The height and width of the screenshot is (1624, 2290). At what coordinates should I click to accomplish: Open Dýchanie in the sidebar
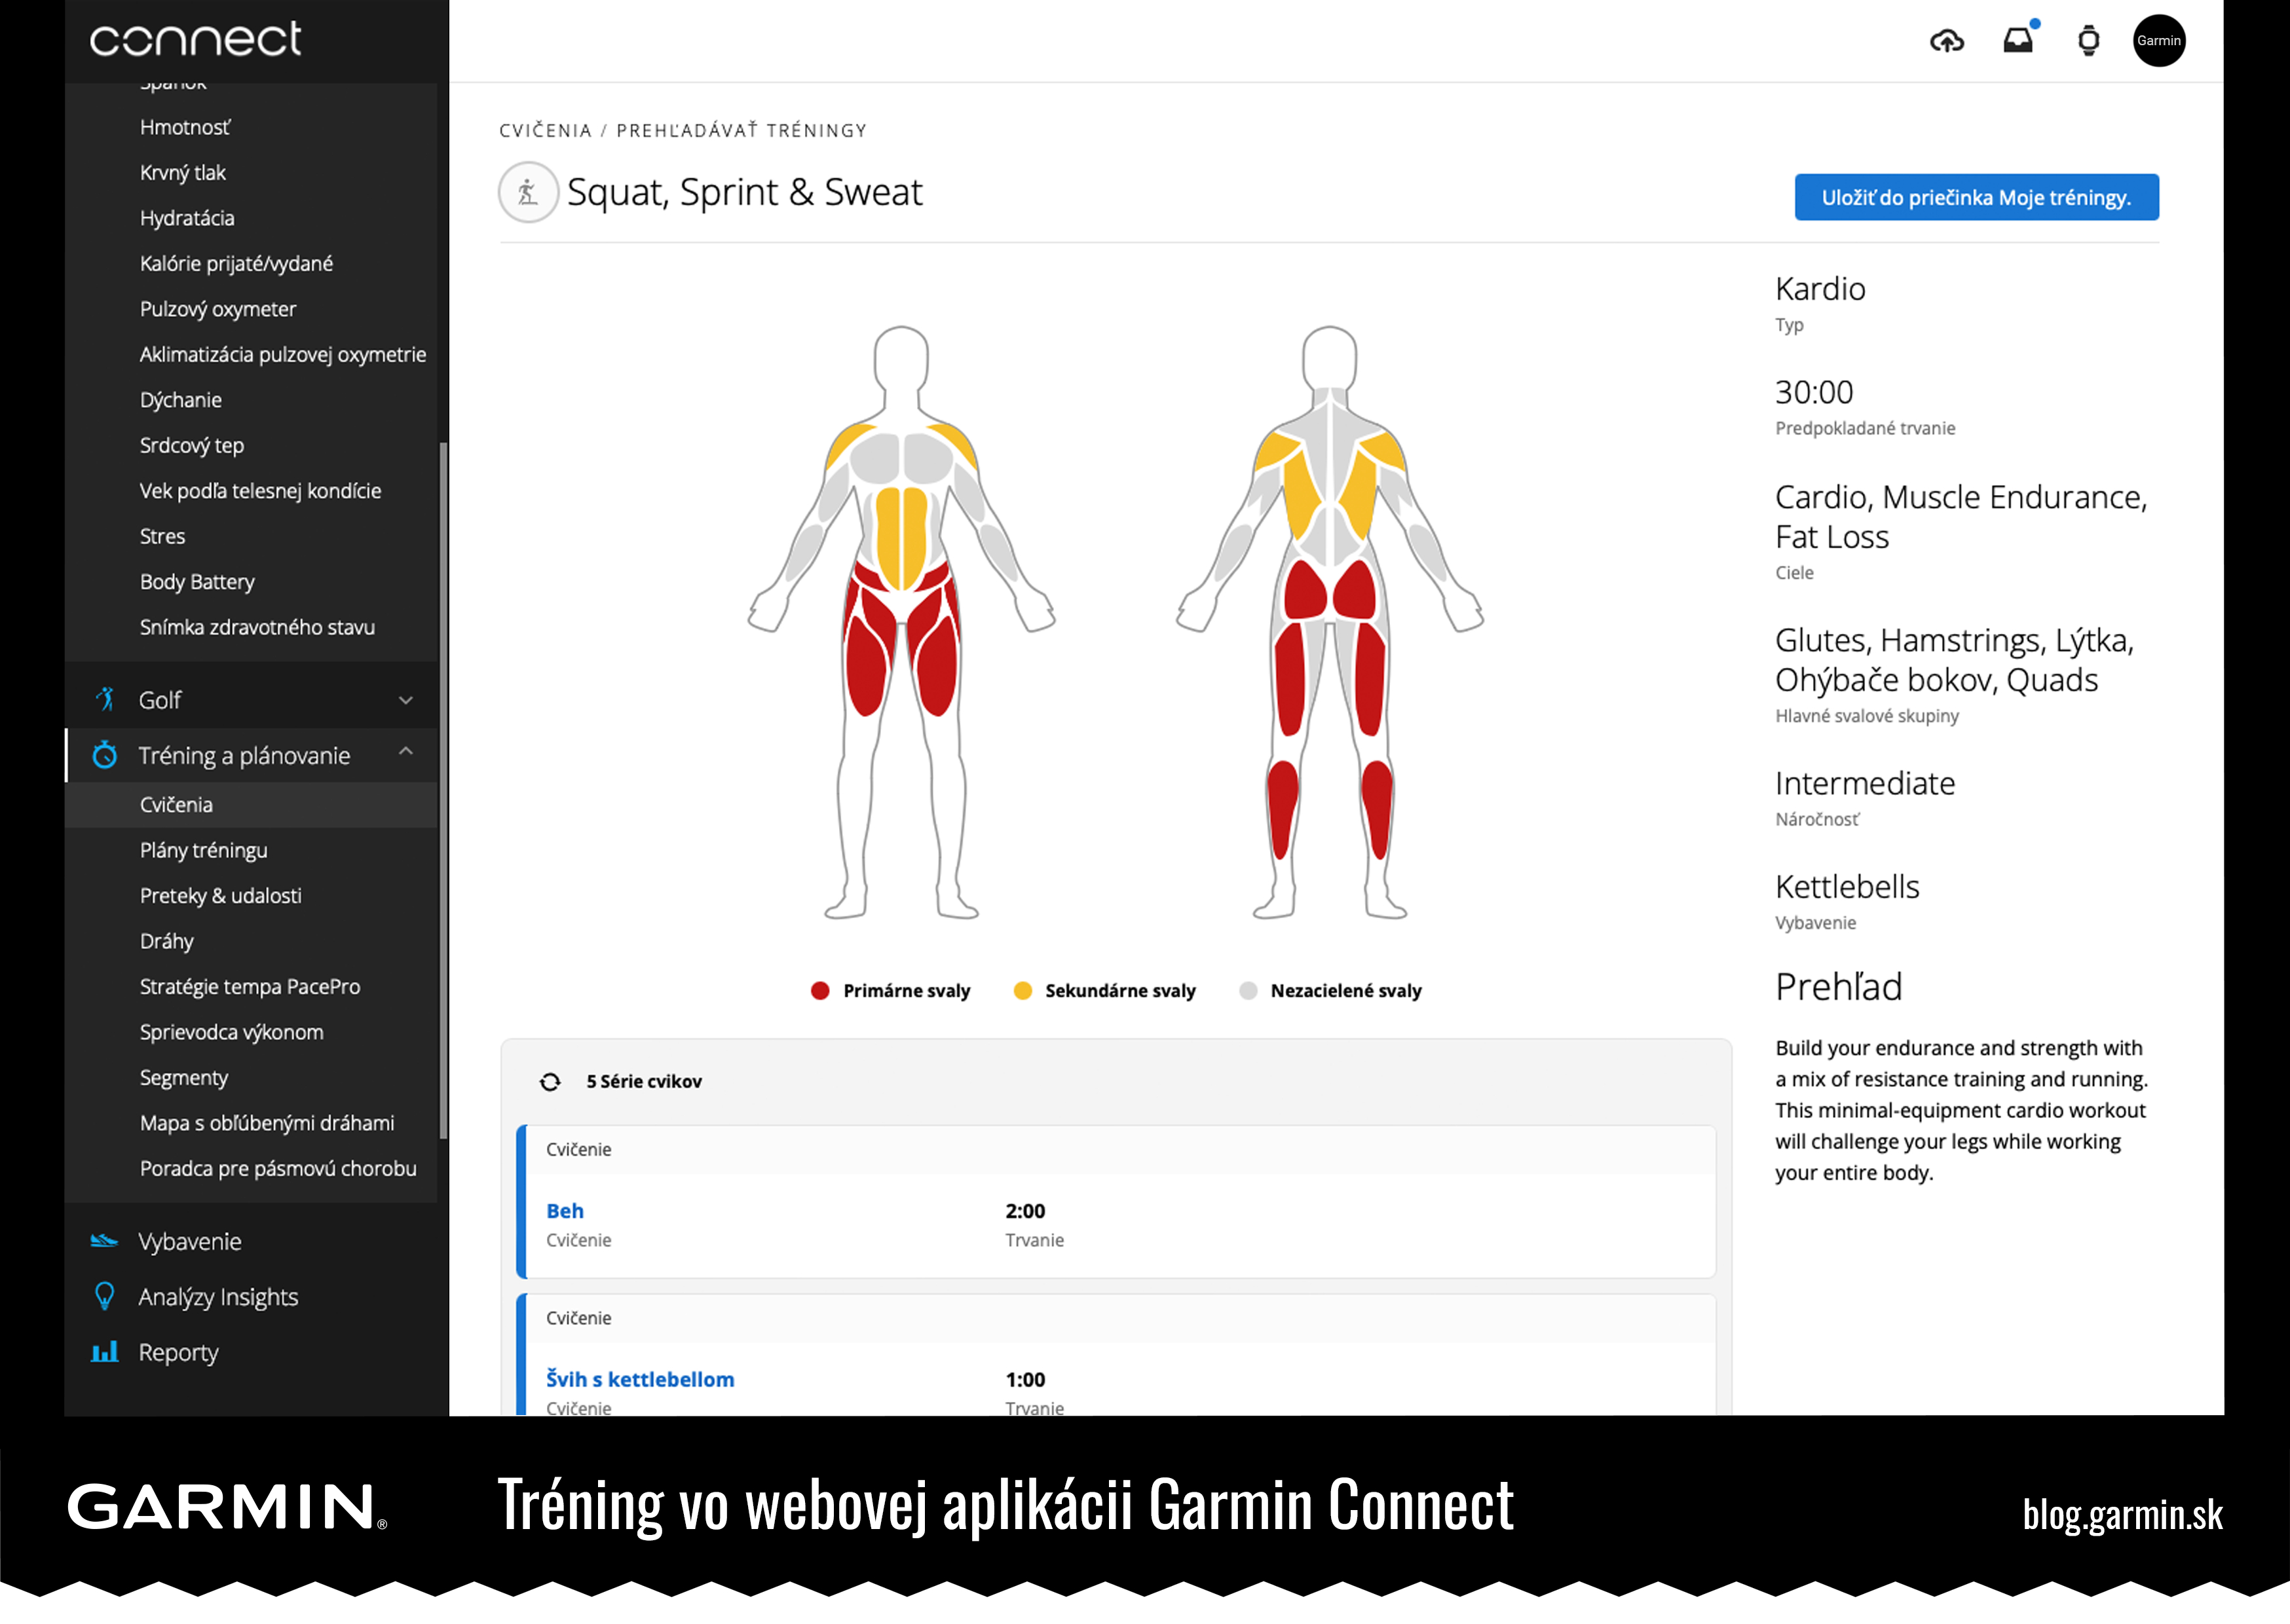coord(181,400)
